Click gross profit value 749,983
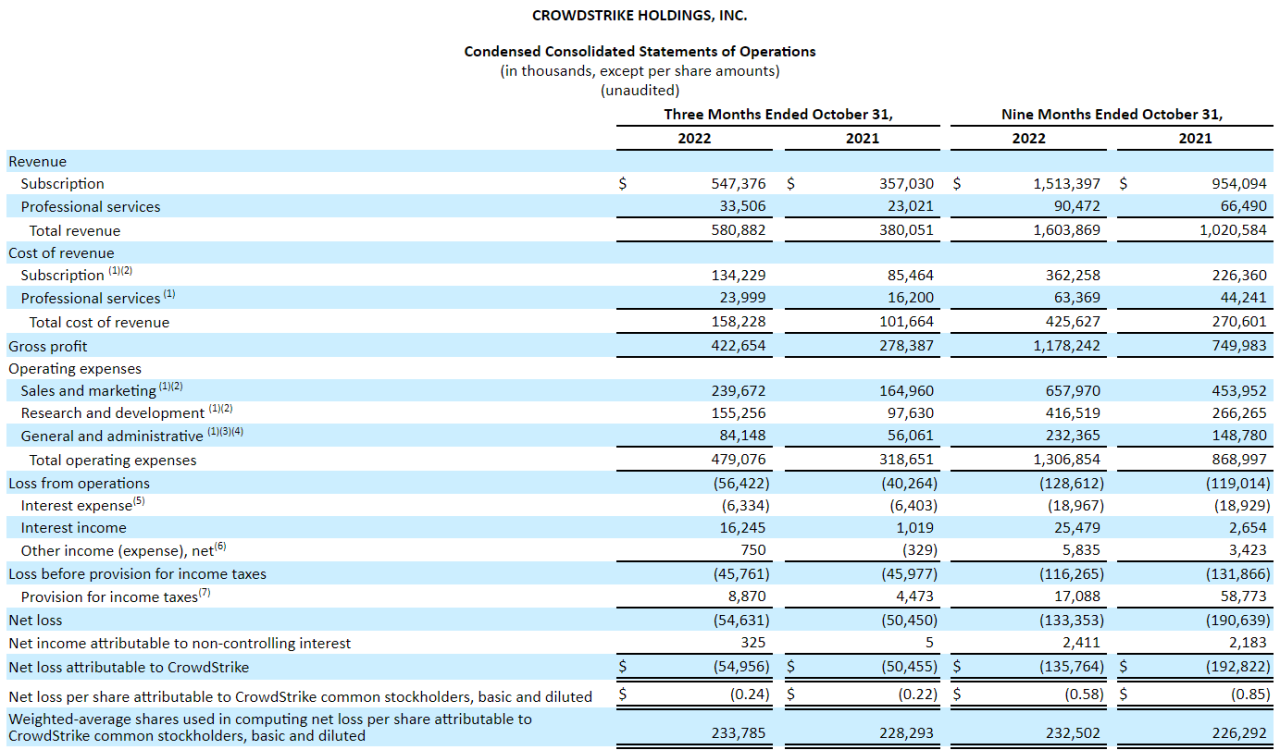This screenshot has width=1280, height=750. pyautogui.click(x=1238, y=346)
